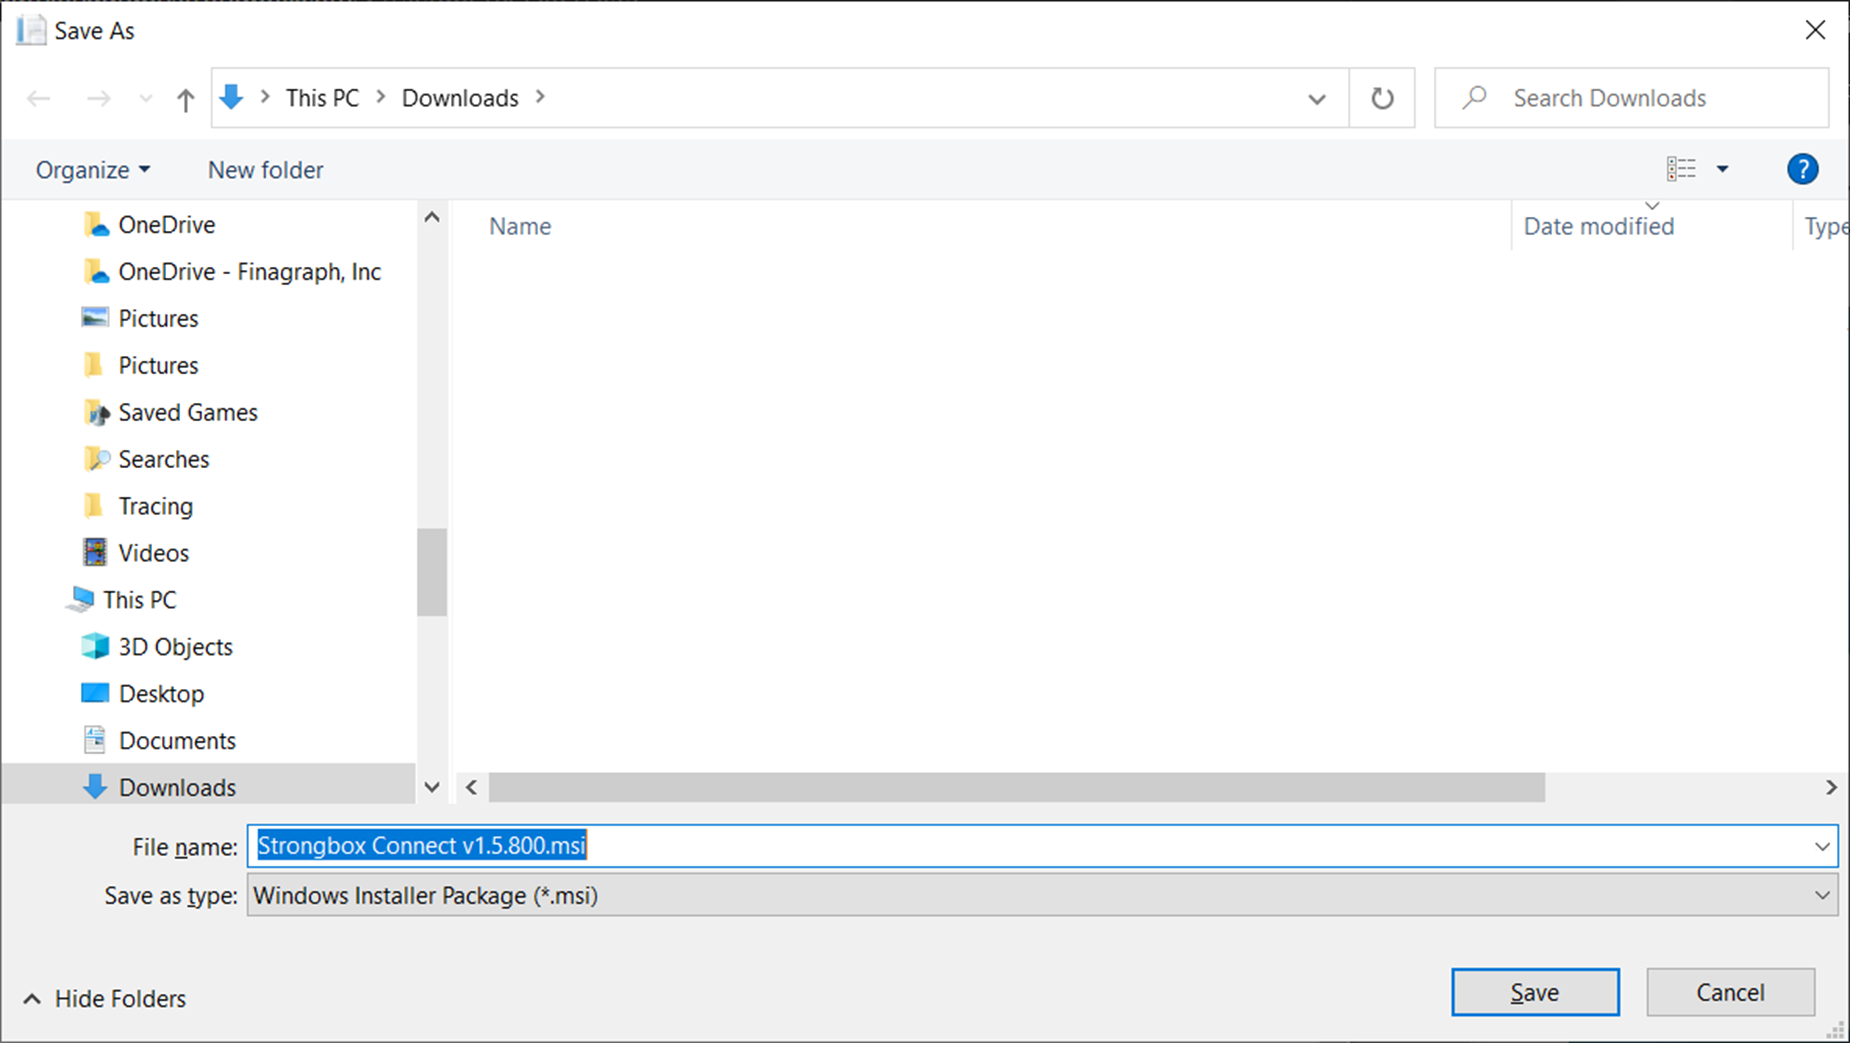Screen dimensions: 1850x1043
Task: Open the Tracing folder
Action: click(x=155, y=506)
